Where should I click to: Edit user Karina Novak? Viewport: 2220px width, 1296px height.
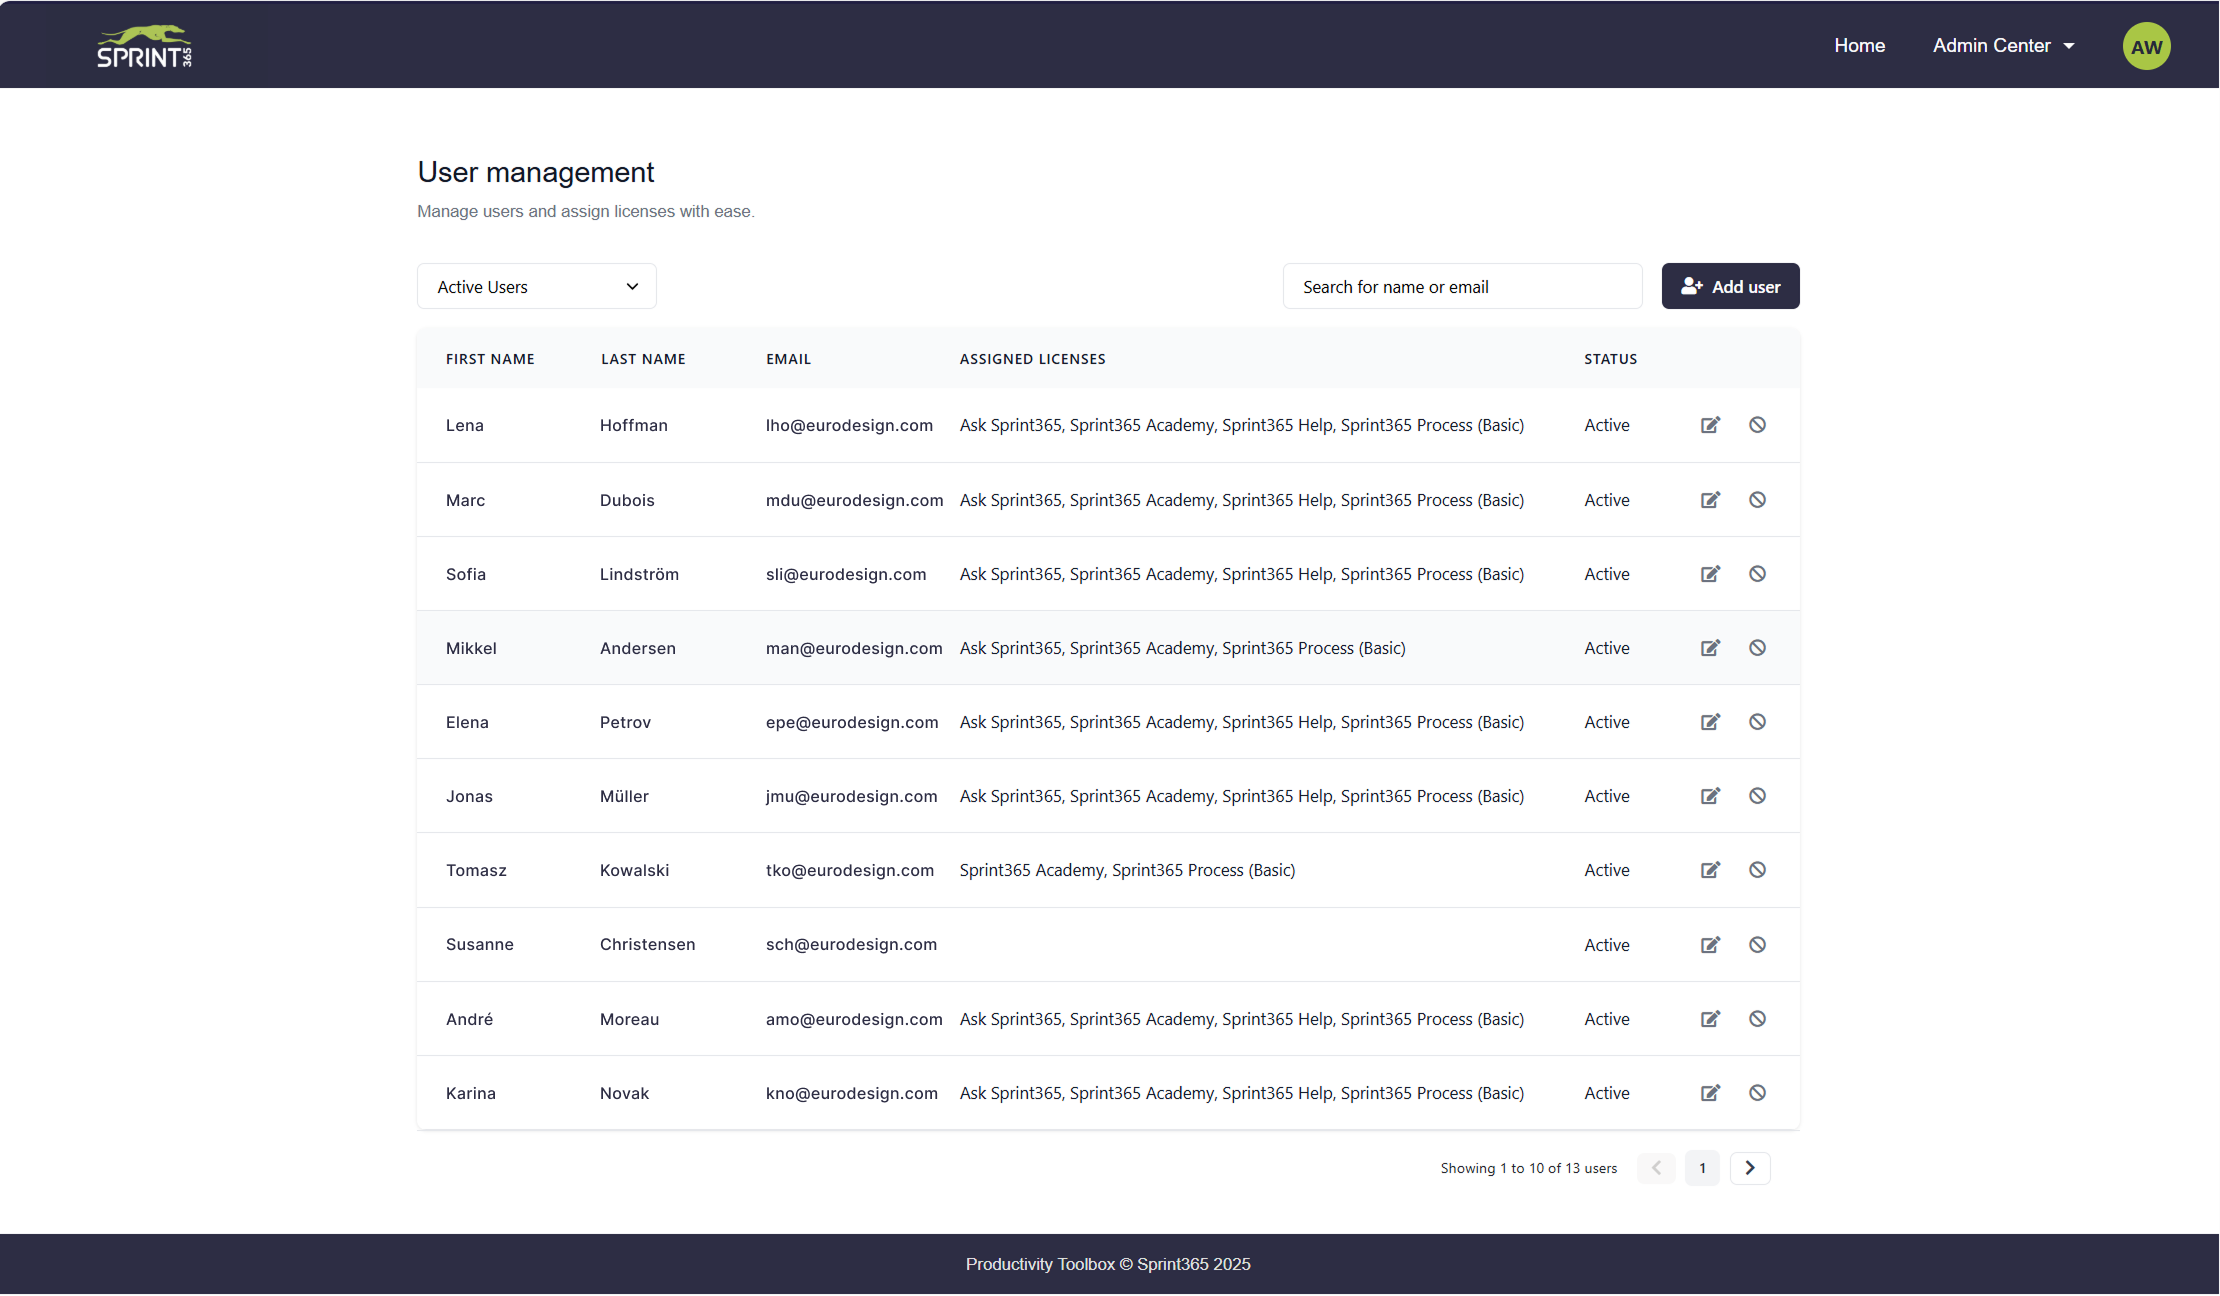[1710, 1093]
